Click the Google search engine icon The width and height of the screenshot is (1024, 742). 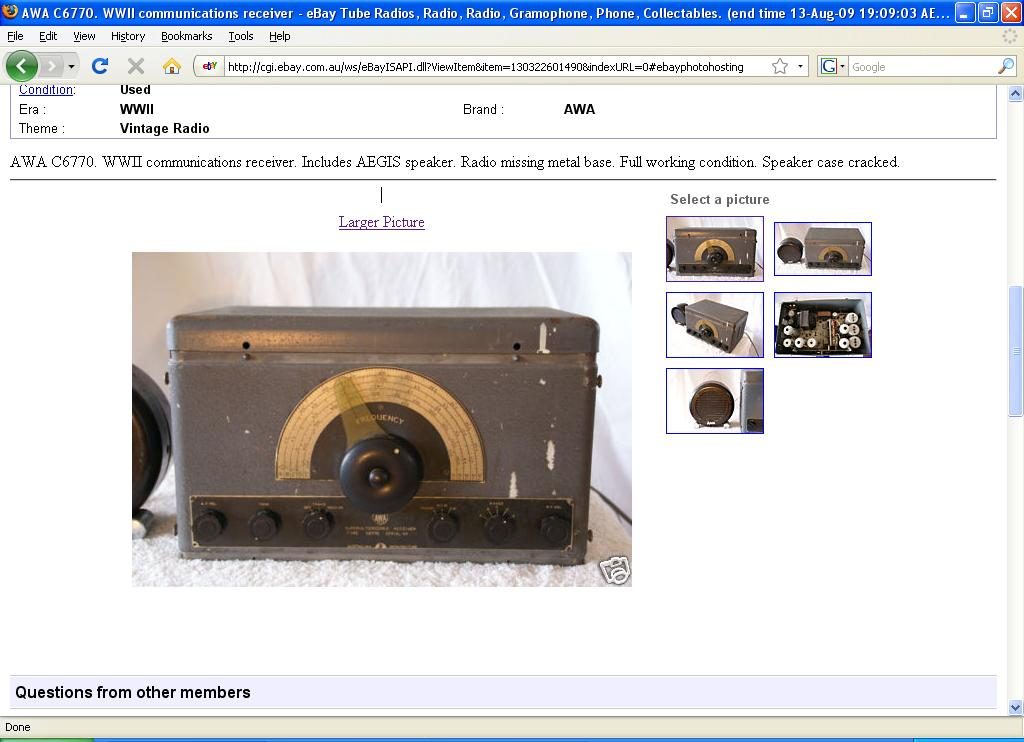pos(829,66)
